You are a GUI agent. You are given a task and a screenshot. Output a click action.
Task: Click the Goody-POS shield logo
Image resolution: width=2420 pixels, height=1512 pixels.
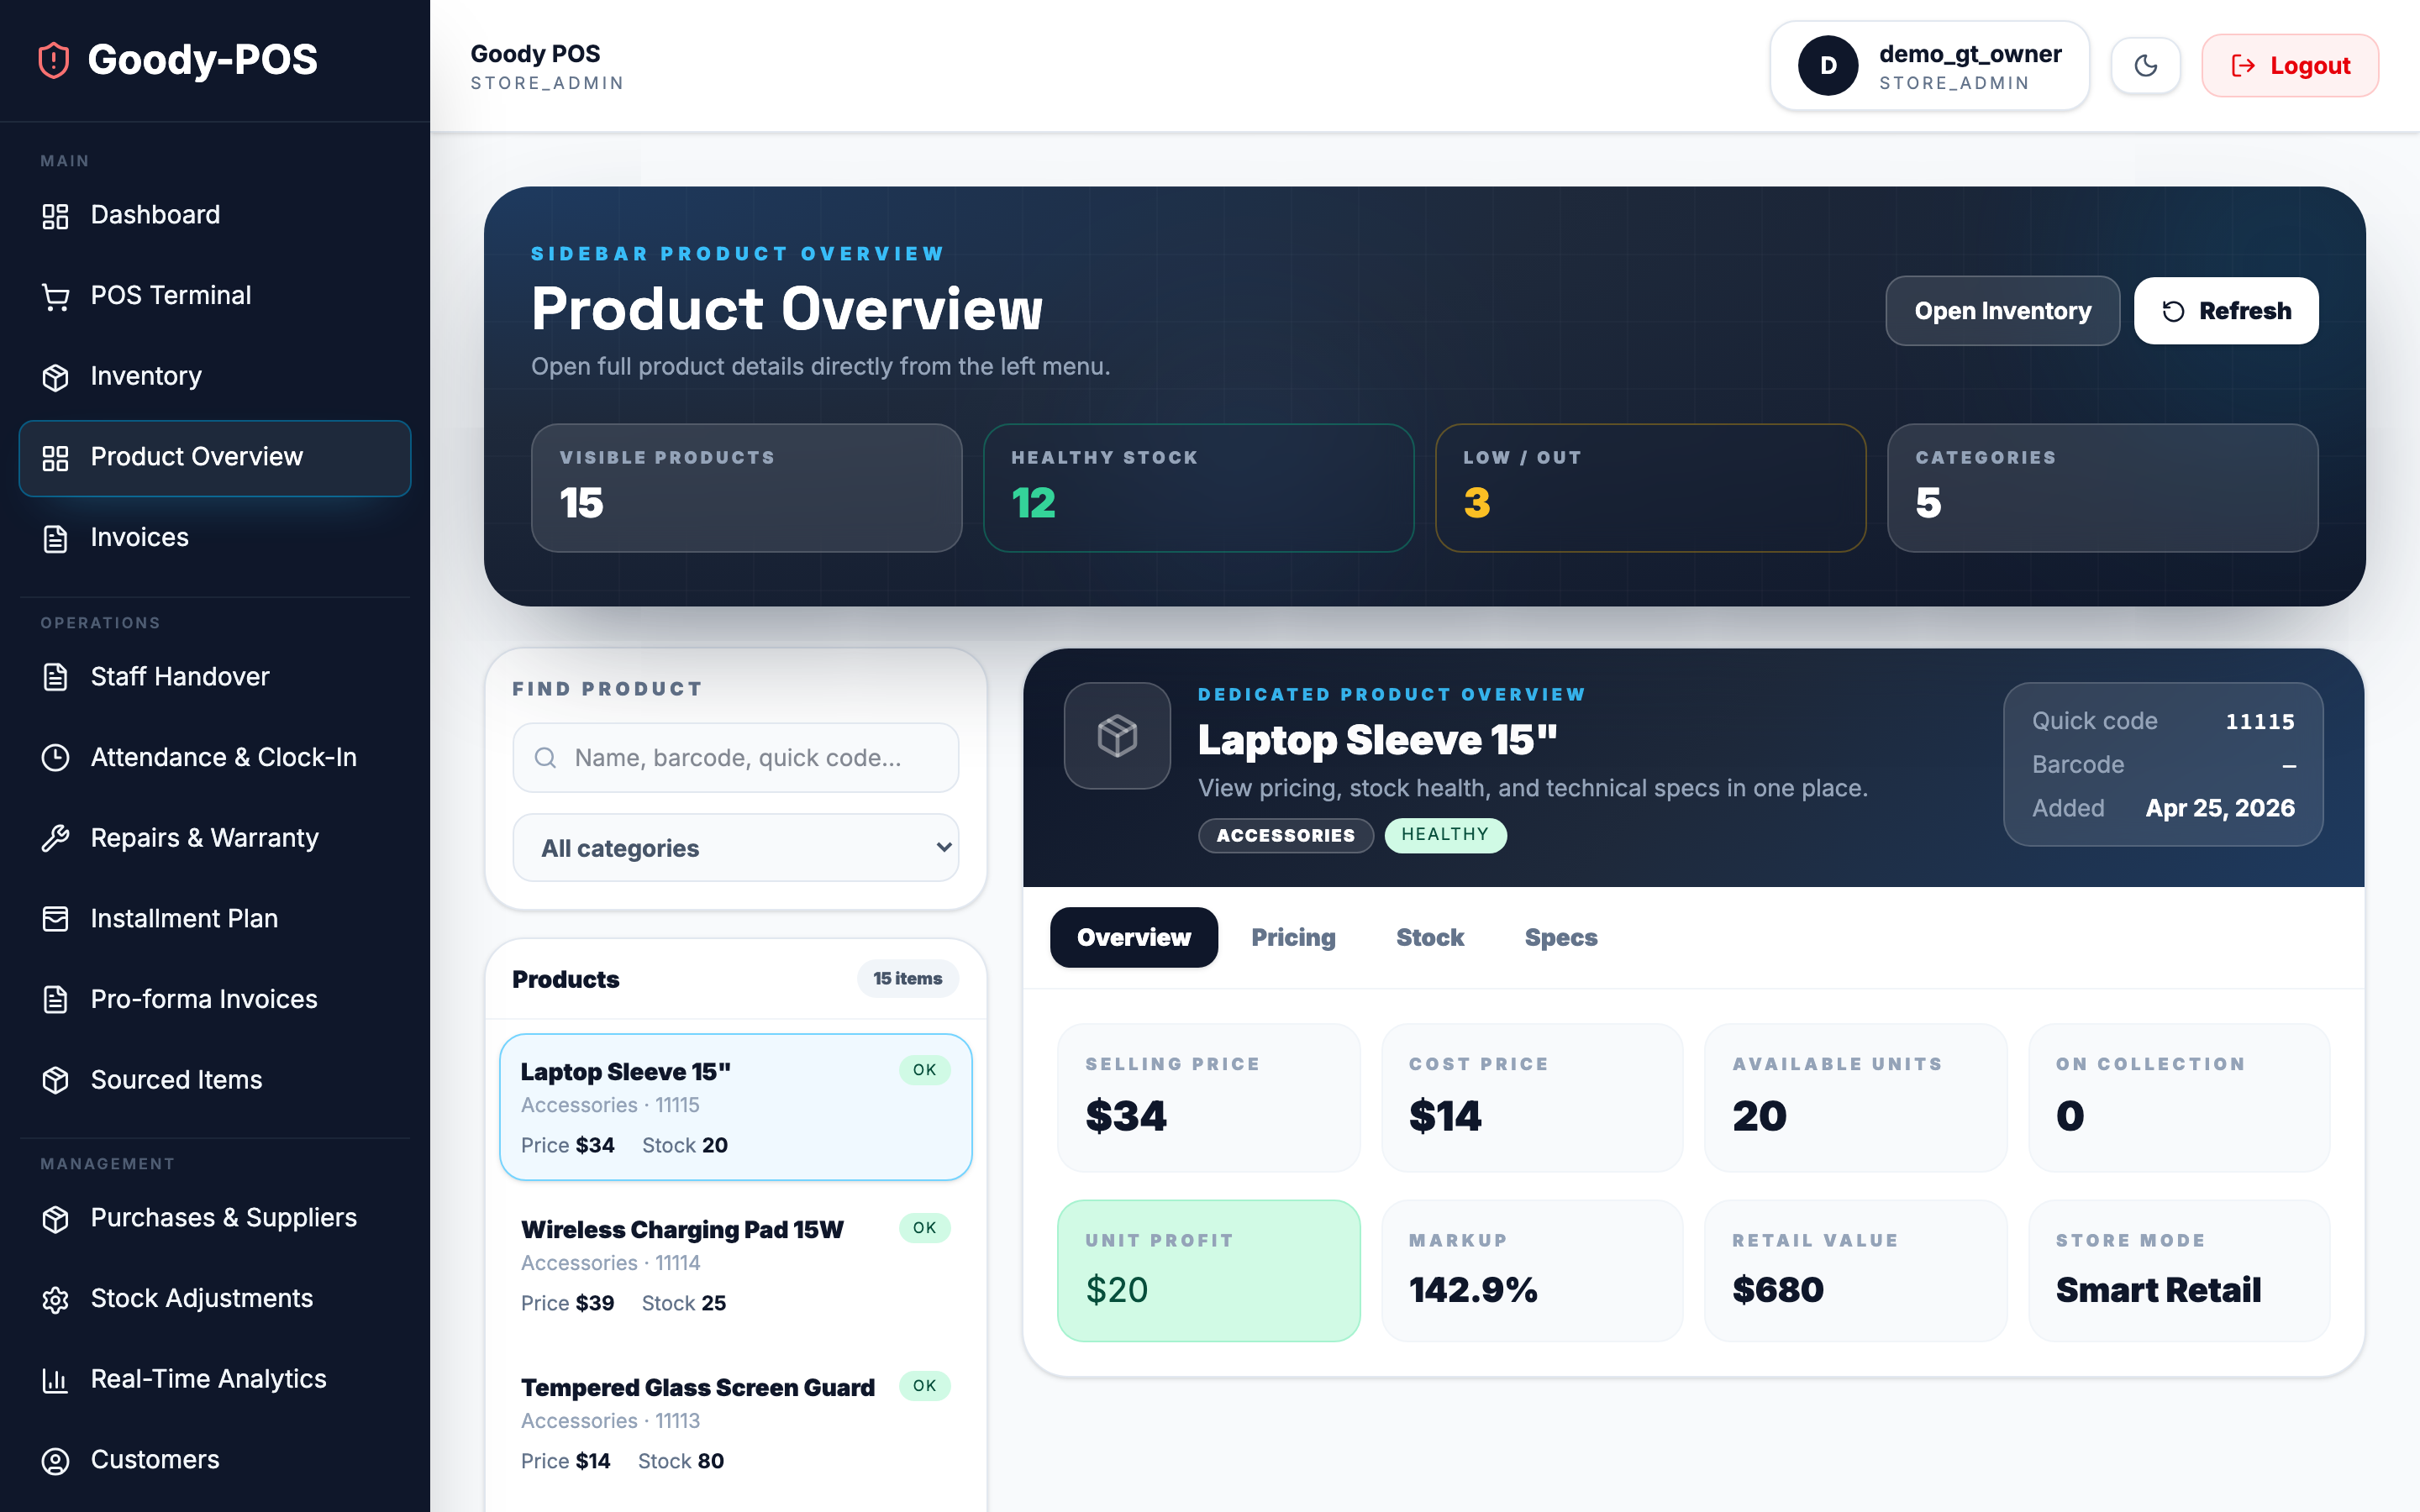[52, 60]
